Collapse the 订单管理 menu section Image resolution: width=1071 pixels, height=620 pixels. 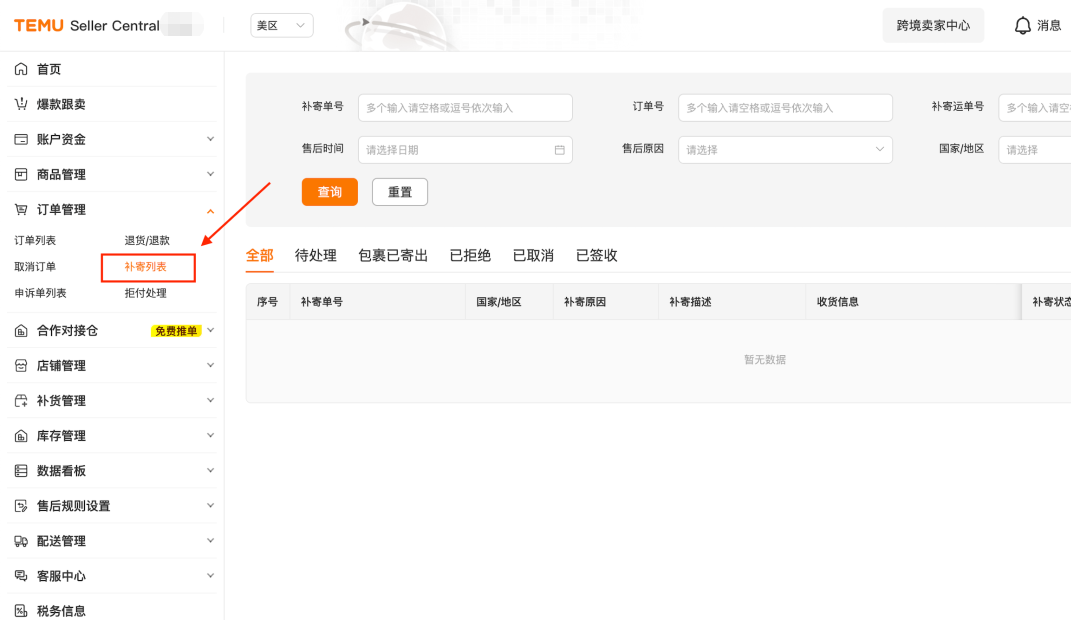pos(210,210)
